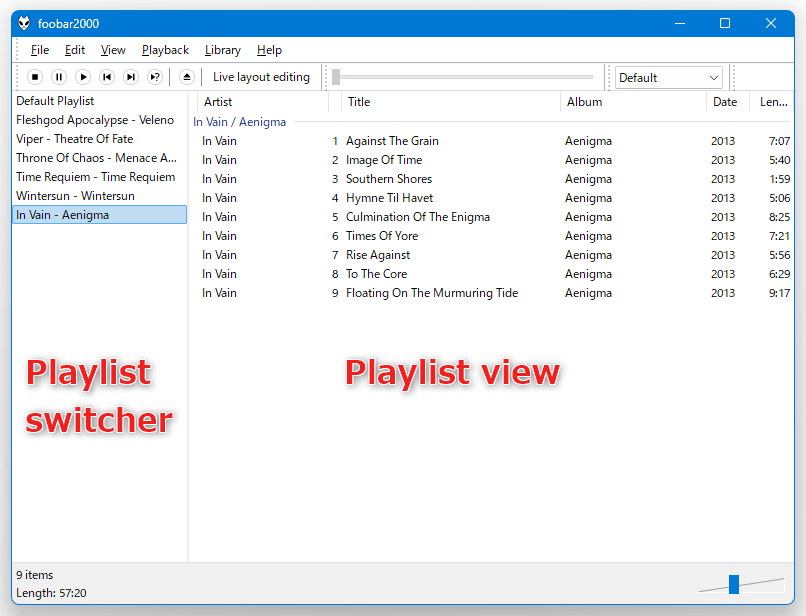806x616 pixels.
Task: Start playback with the Play button
Action: pos(83,77)
